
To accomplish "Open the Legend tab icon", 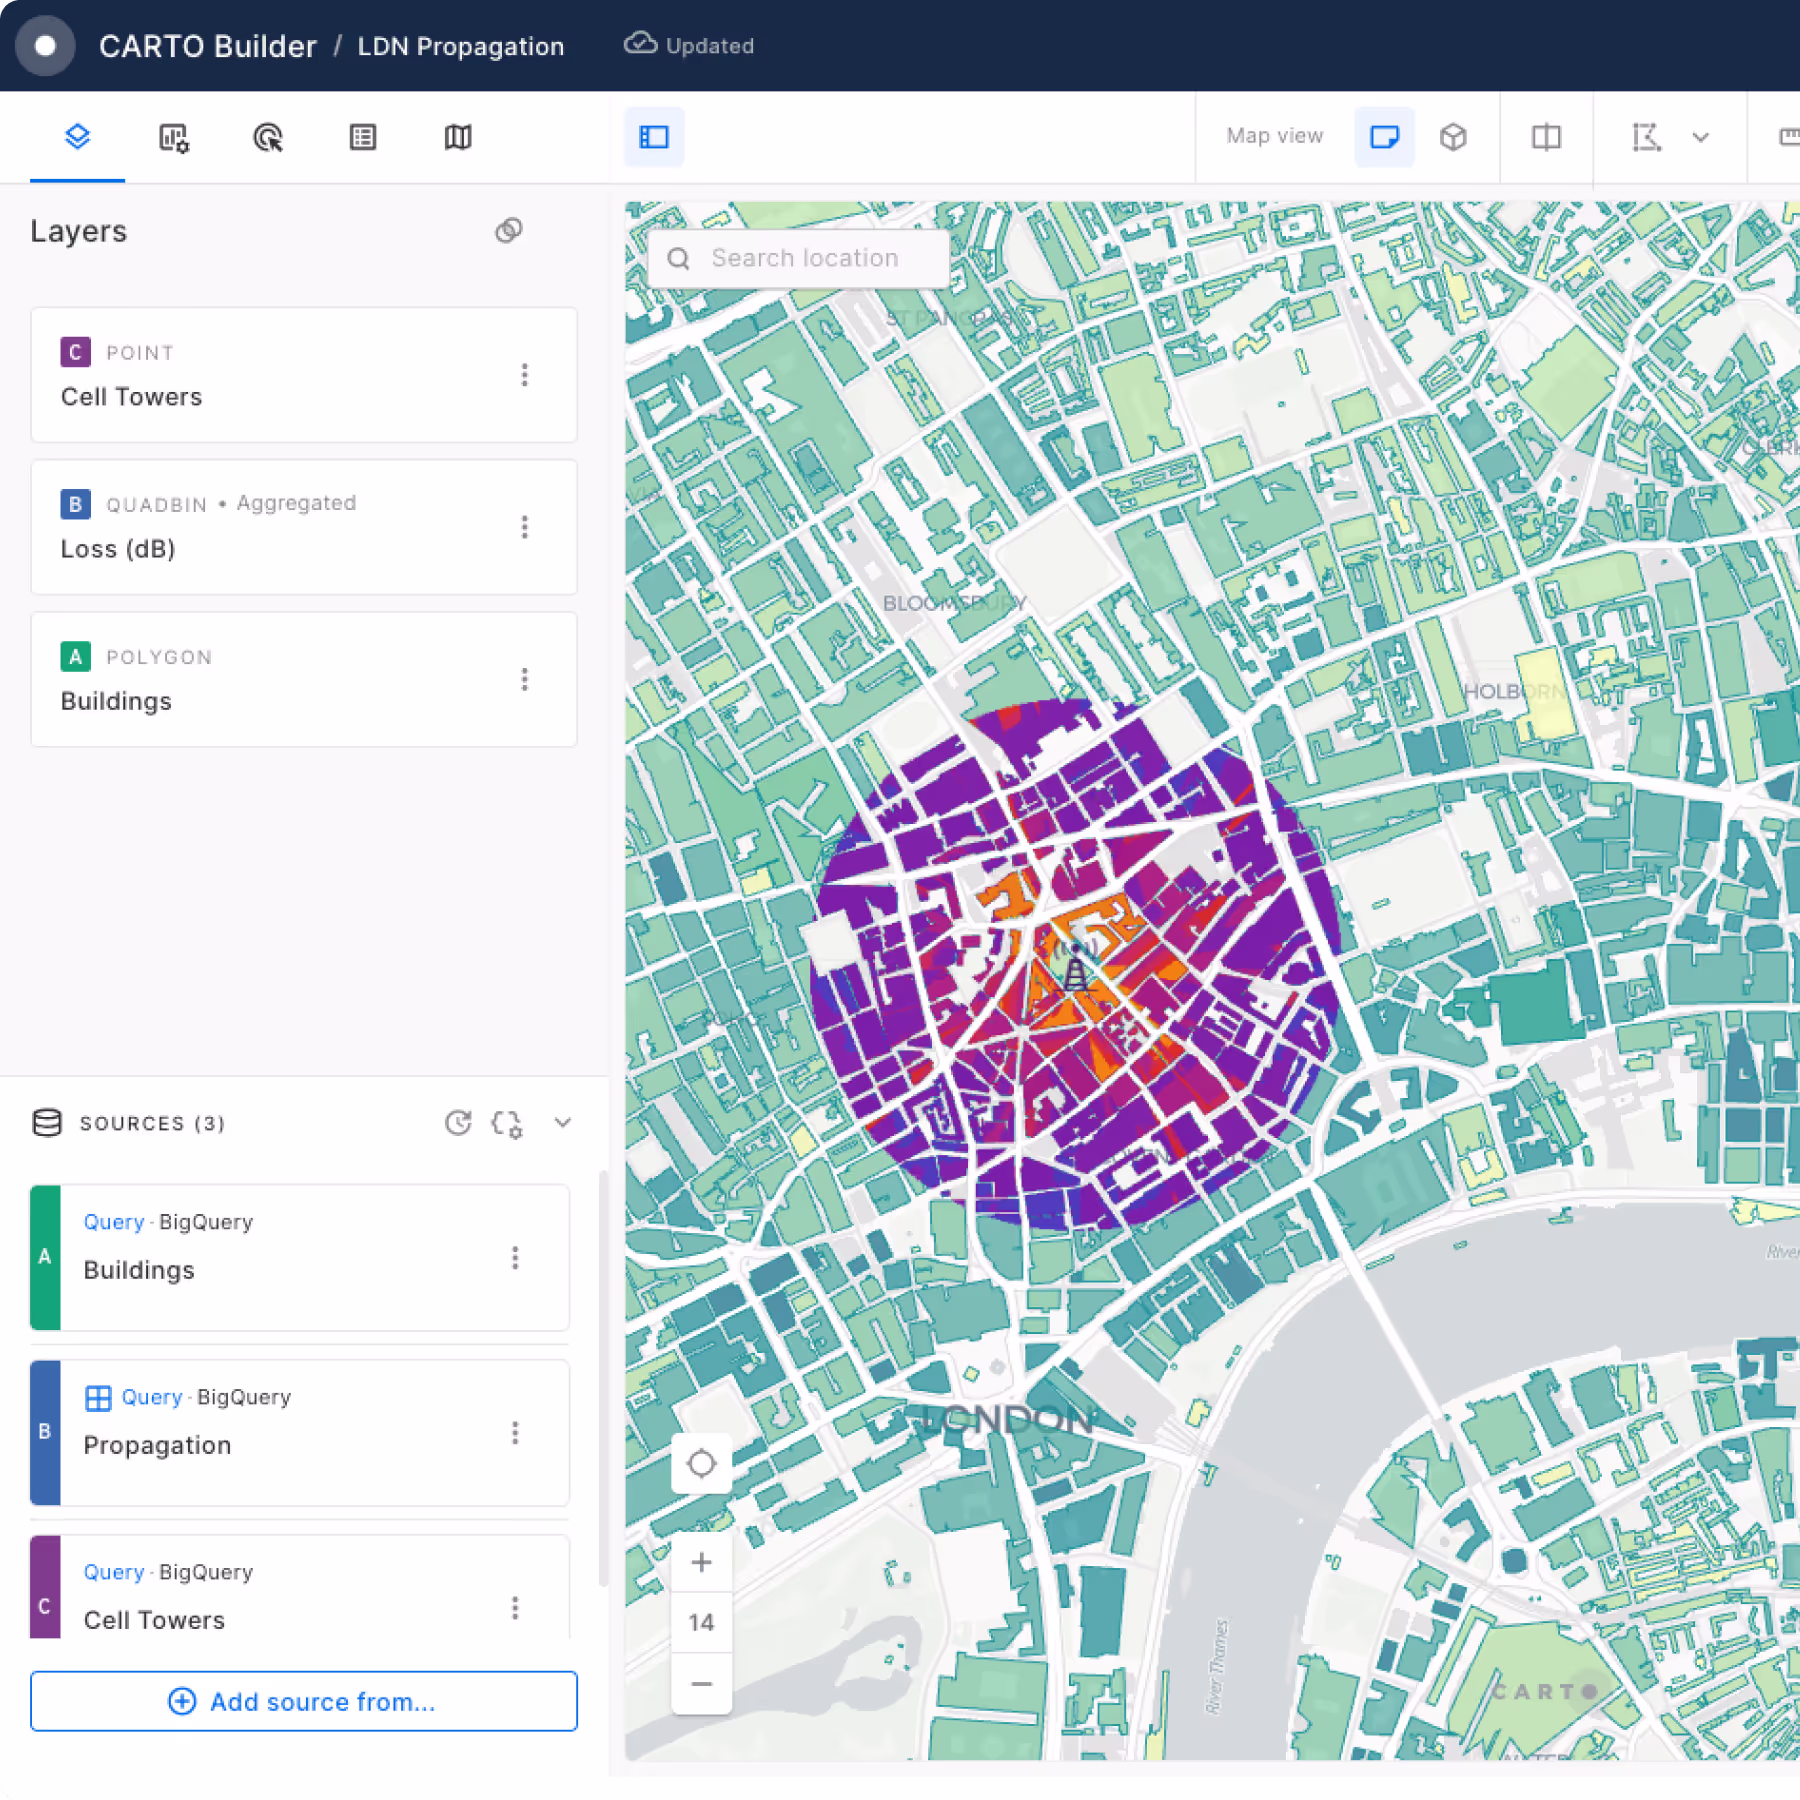I will point(363,137).
